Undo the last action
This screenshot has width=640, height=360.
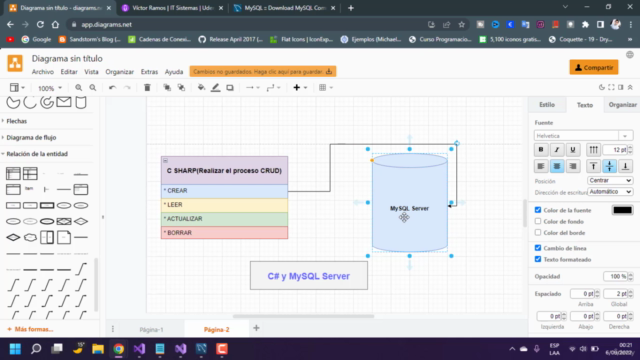point(112,88)
